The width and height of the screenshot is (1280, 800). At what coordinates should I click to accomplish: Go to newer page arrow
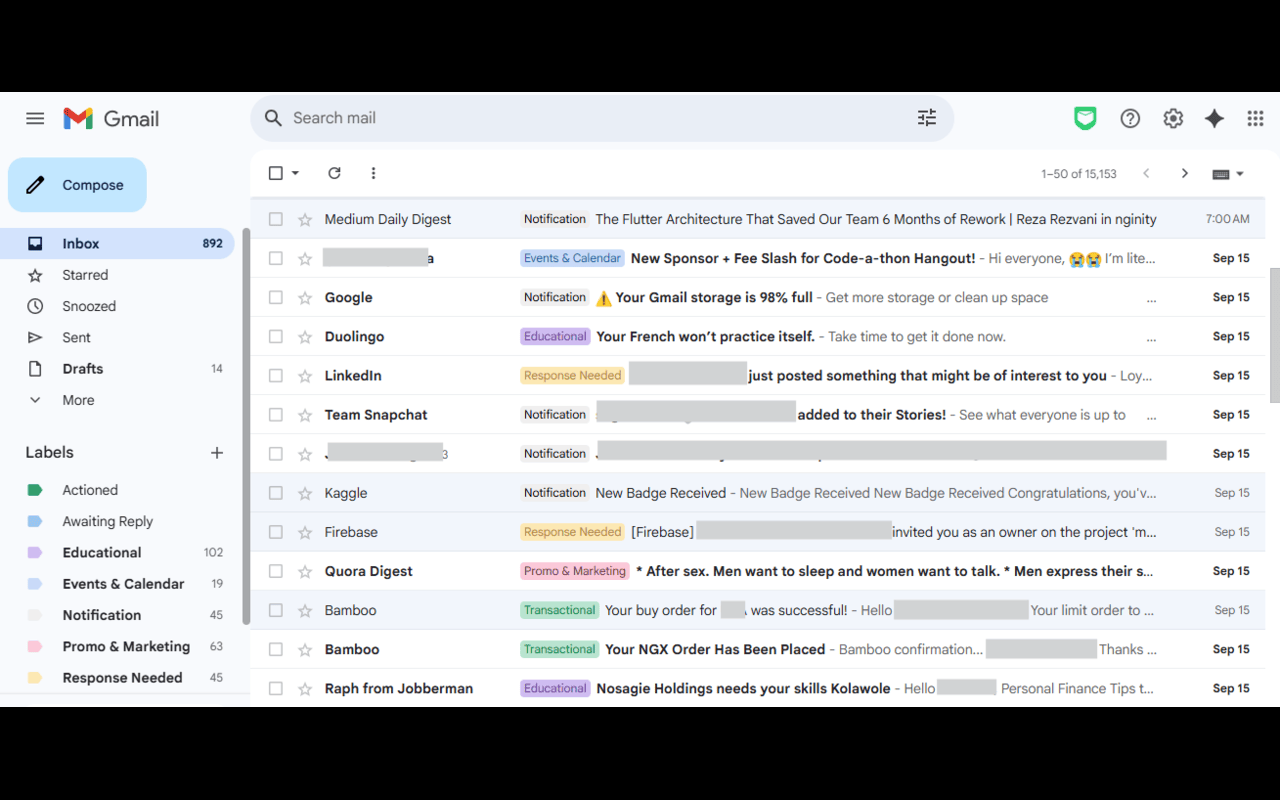click(x=1146, y=173)
